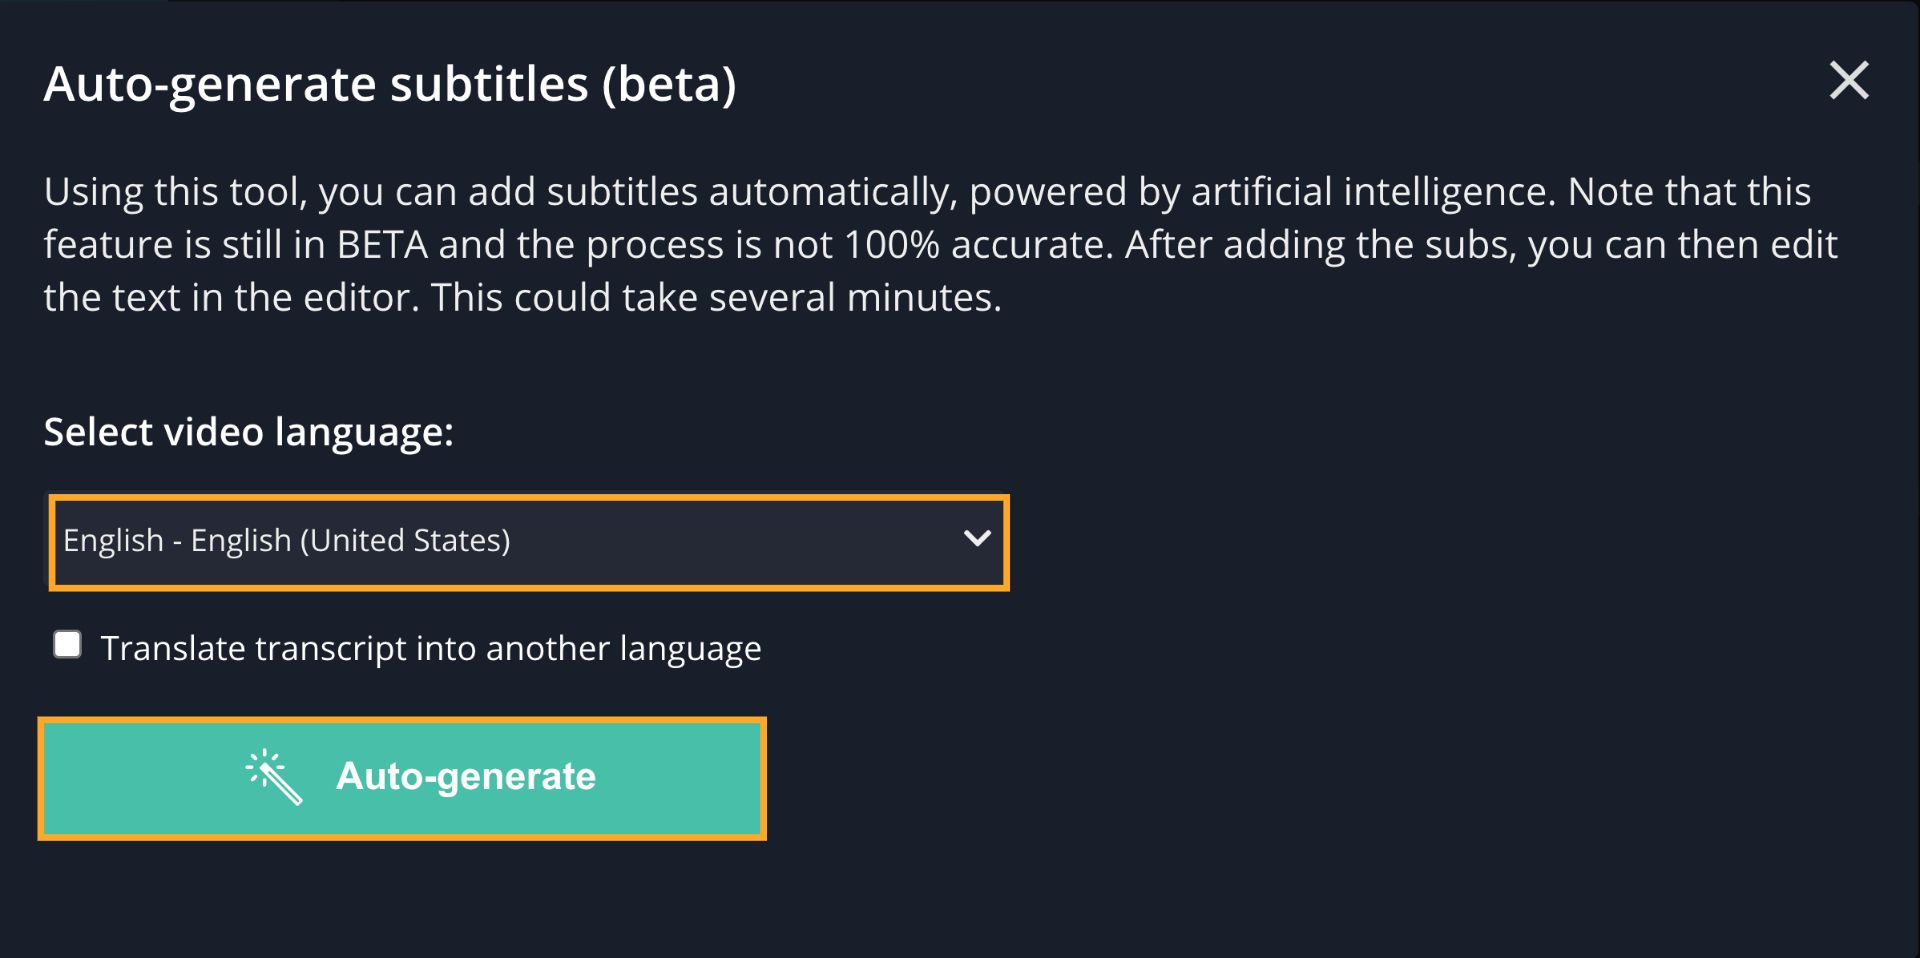Viewport: 1920px width, 958px height.
Task: Click the BETA feature description paragraph
Action: [x=940, y=244]
